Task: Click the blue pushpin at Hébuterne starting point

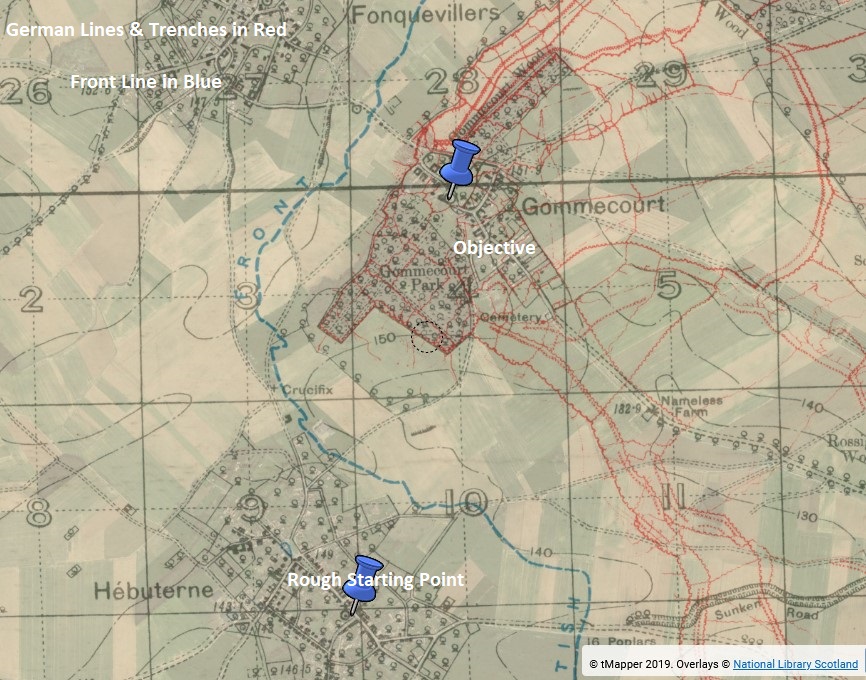Action: pos(361,585)
